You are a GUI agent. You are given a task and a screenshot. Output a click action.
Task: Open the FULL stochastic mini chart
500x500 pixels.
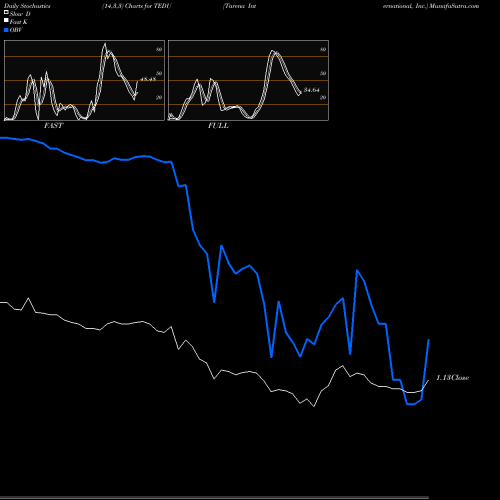[x=248, y=80]
